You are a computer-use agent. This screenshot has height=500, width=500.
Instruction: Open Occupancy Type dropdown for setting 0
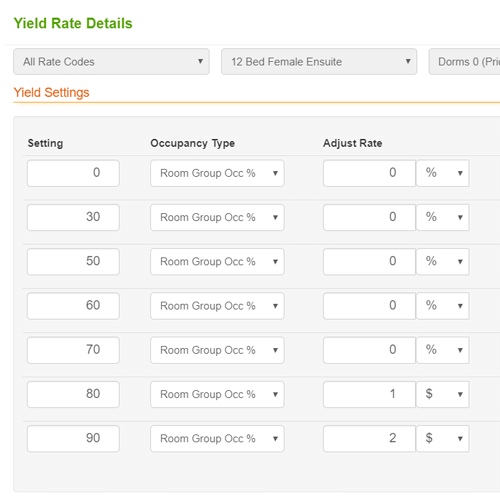tap(217, 173)
